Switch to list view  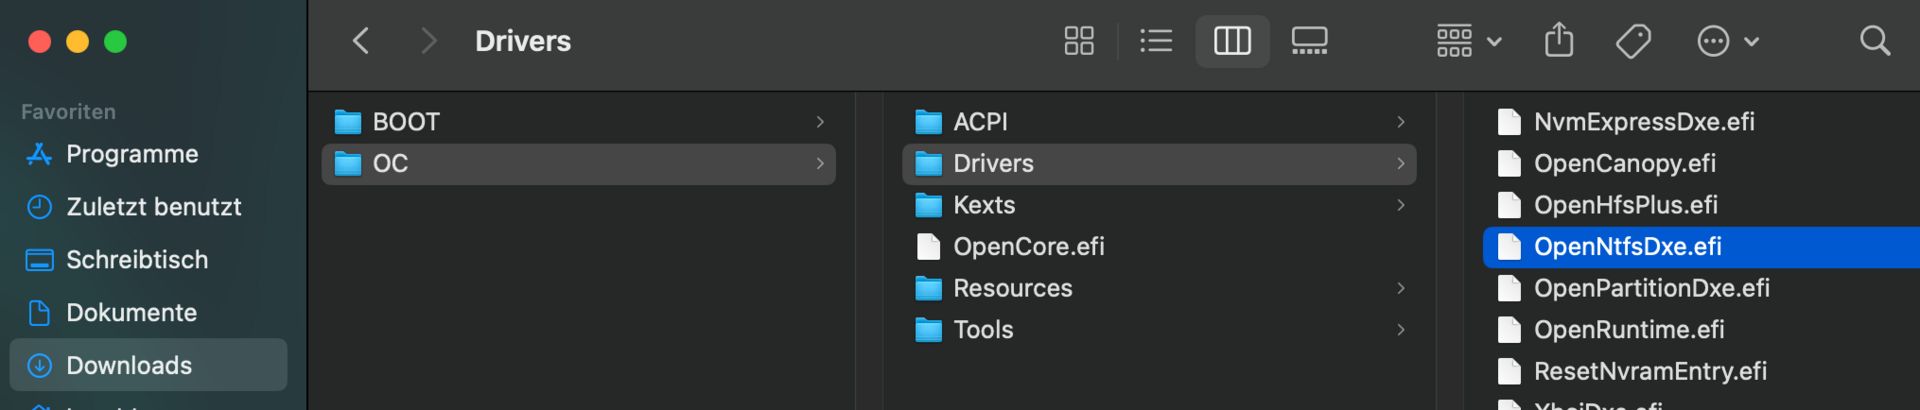coord(1156,41)
